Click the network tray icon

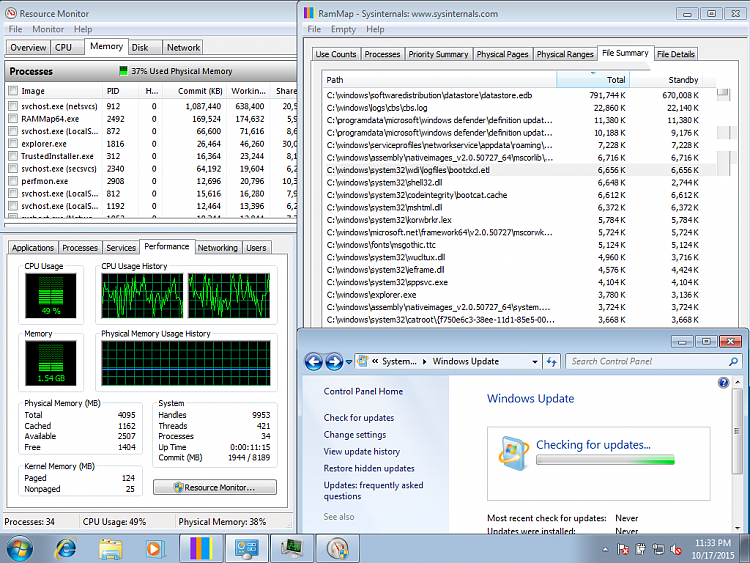click(658, 549)
